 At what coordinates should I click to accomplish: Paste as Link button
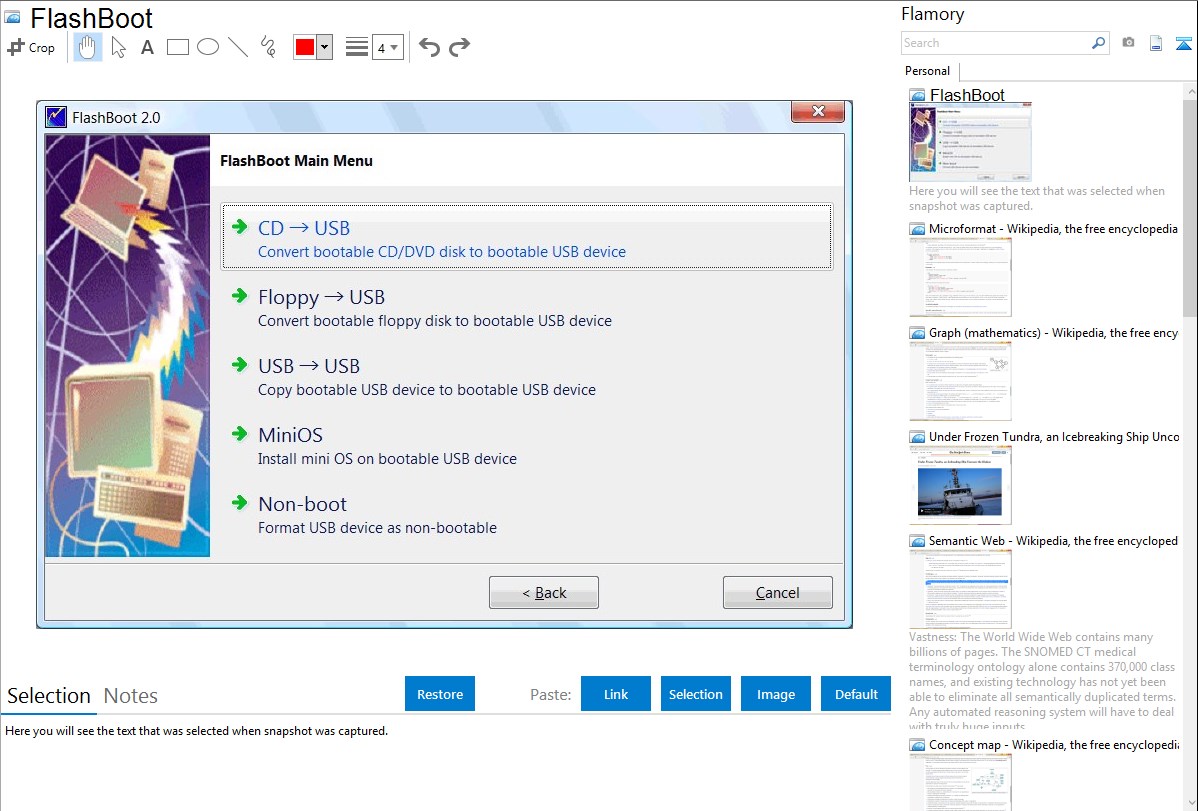616,693
